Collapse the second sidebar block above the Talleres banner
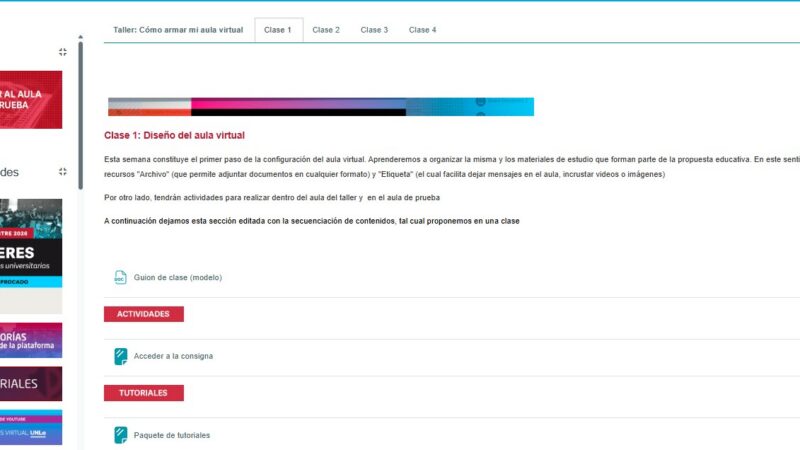The image size is (800, 450). coord(63,172)
